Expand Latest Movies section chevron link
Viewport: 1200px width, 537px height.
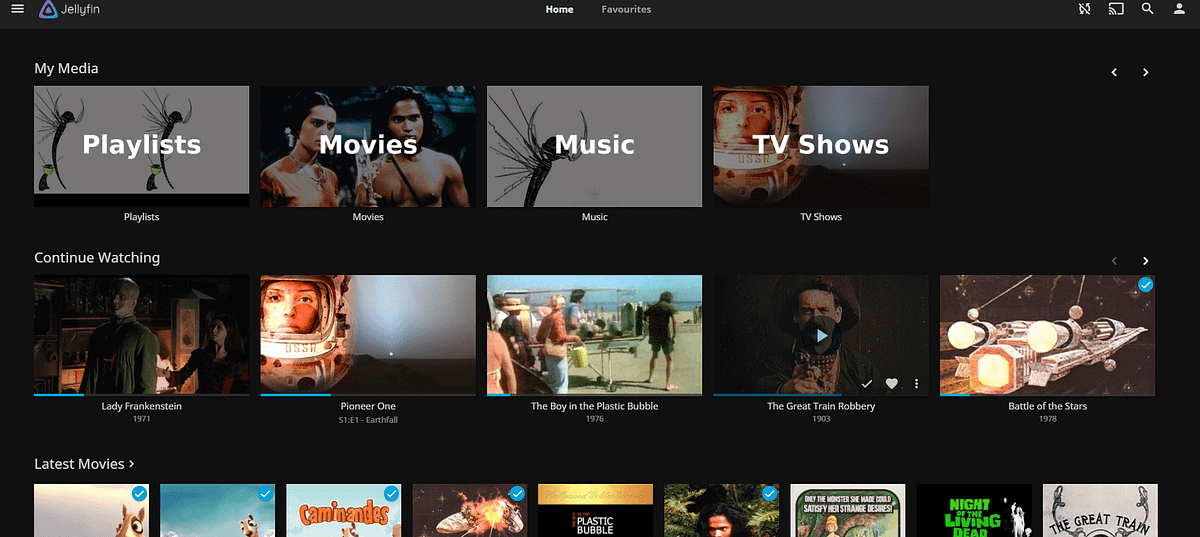coord(84,464)
